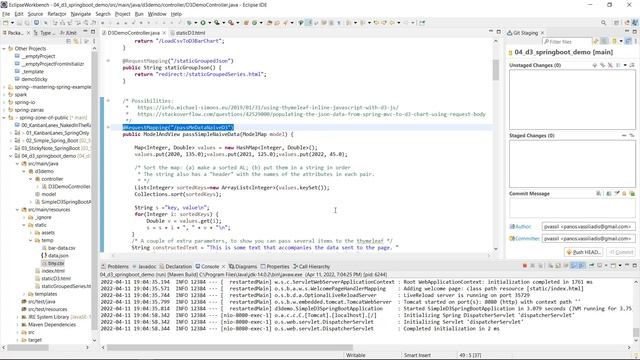
Task: Maximize the editor area
Action: [499, 31]
